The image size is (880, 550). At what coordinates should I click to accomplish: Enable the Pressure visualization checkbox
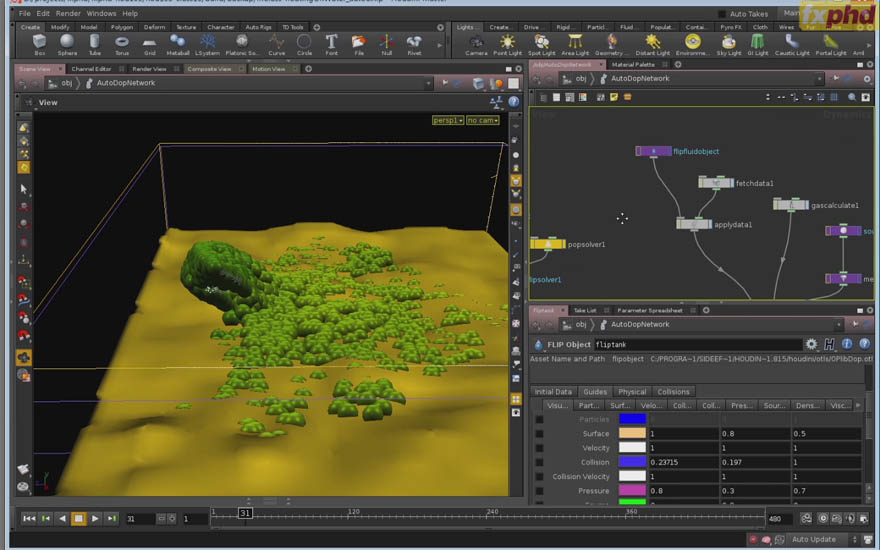pos(539,491)
